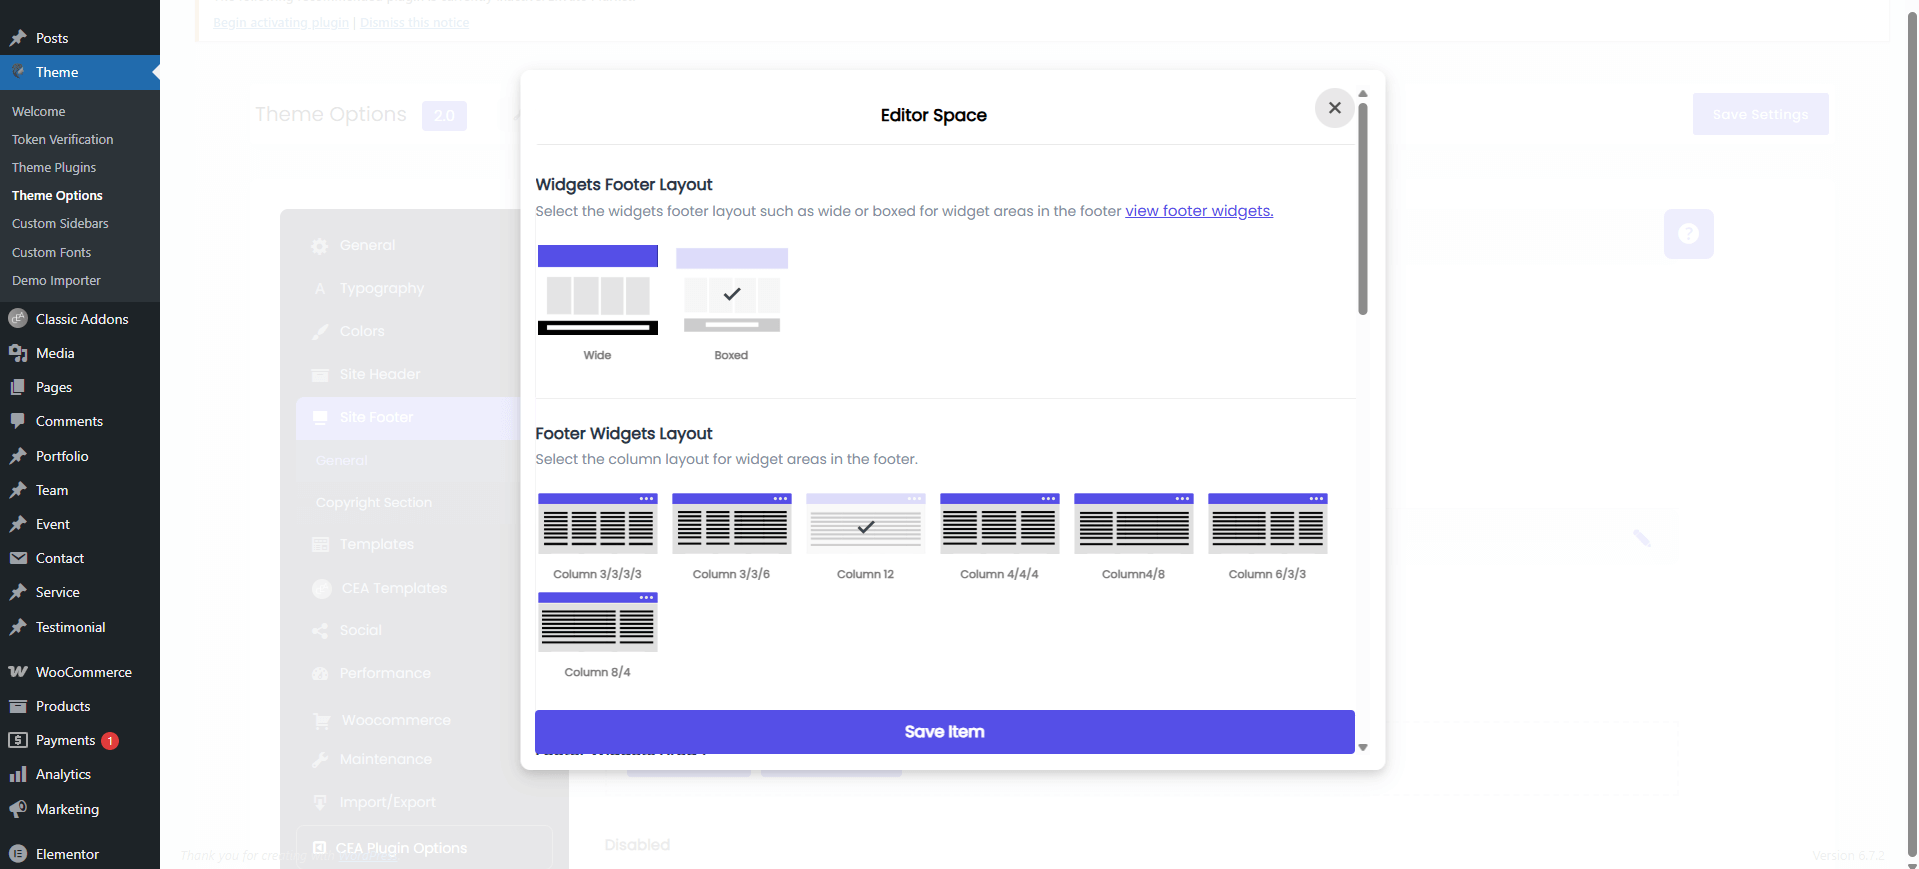Pick the Column 3/3/6 layout icon
1919x869 pixels.
click(731, 523)
